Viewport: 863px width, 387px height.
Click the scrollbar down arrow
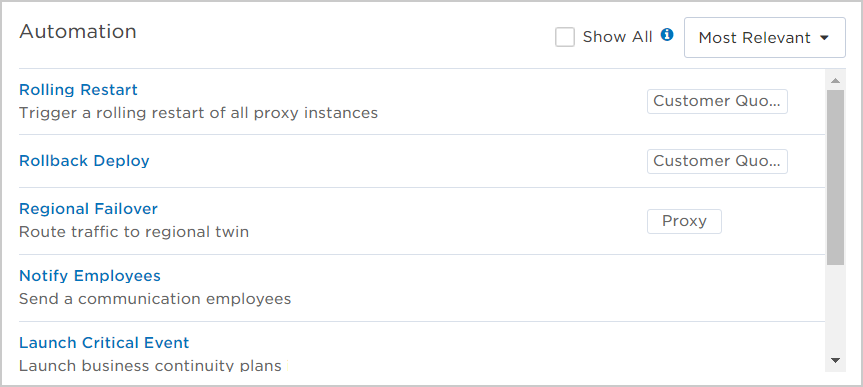pos(835,361)
